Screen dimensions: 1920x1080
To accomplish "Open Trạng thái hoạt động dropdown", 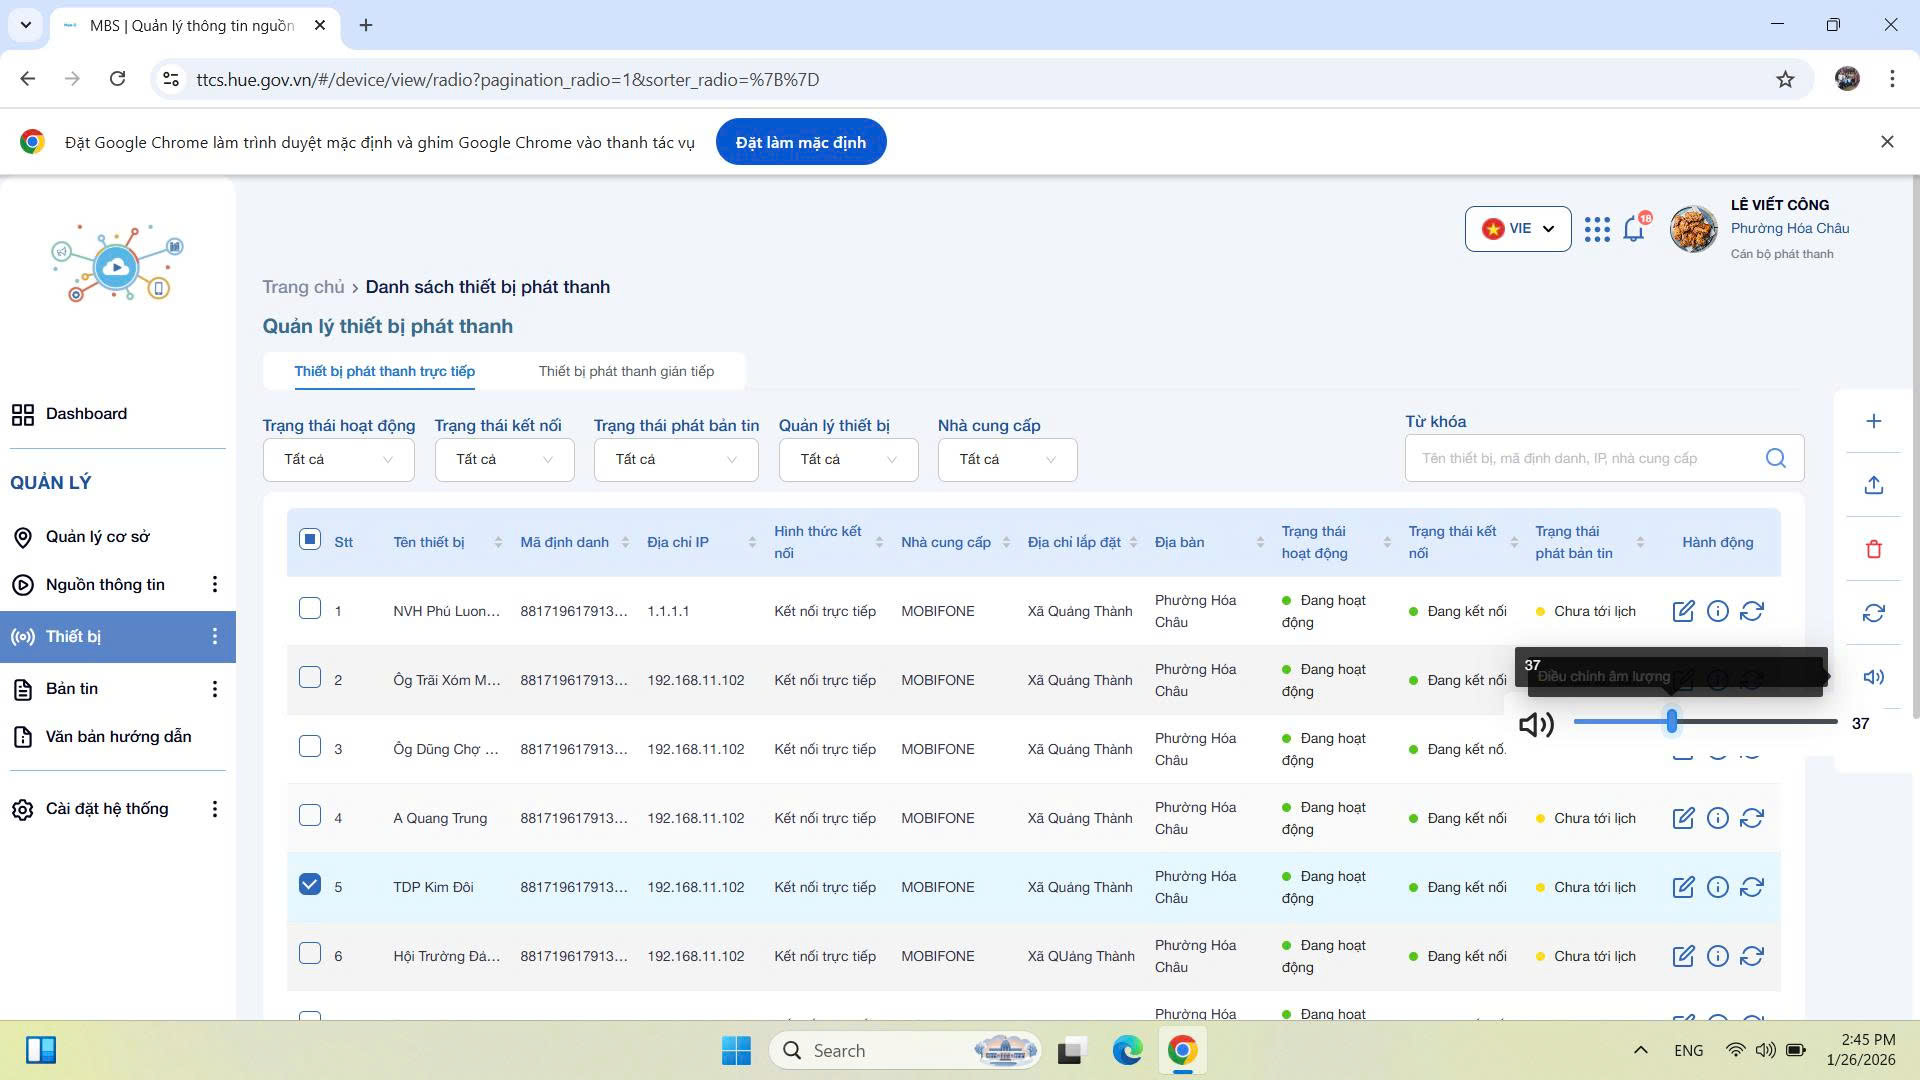I will point(338,459).
